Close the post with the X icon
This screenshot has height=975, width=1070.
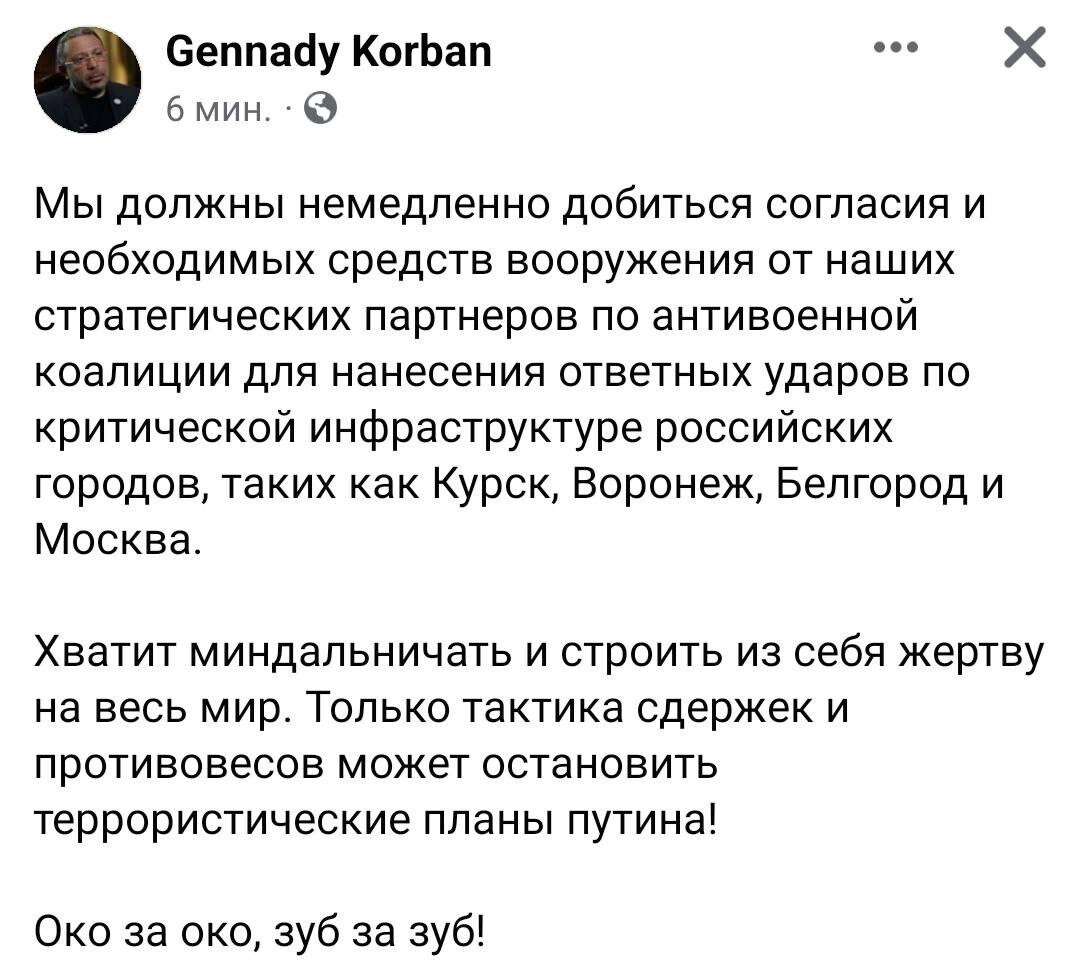click(1022, 48)
